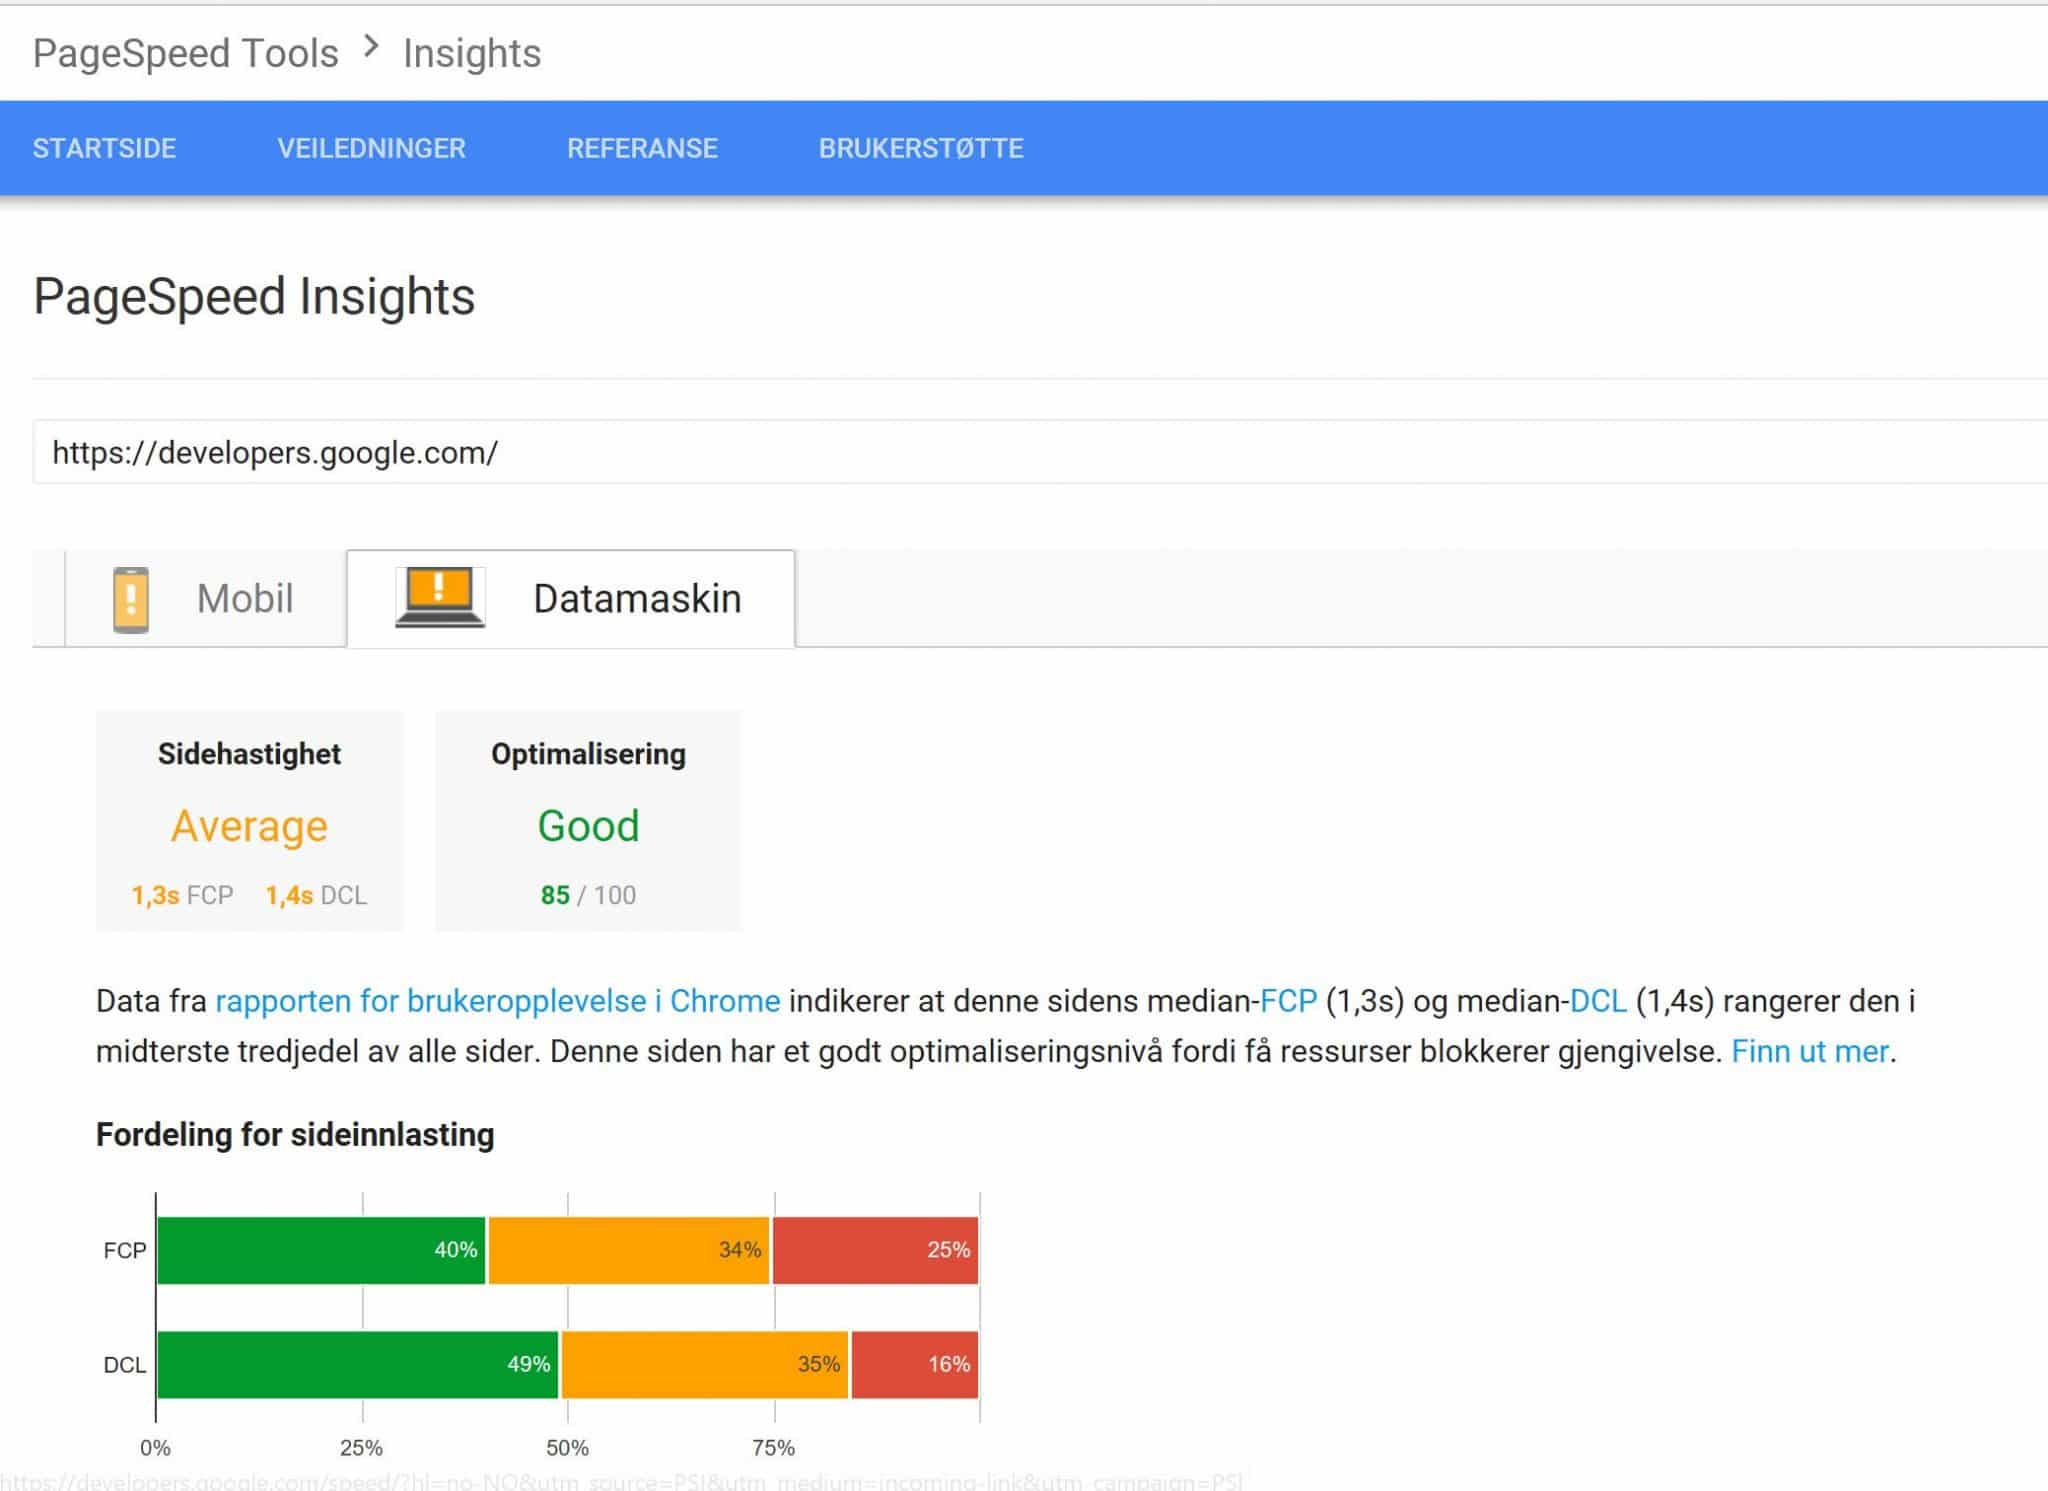Click the 25% axis tick label

361,1447
